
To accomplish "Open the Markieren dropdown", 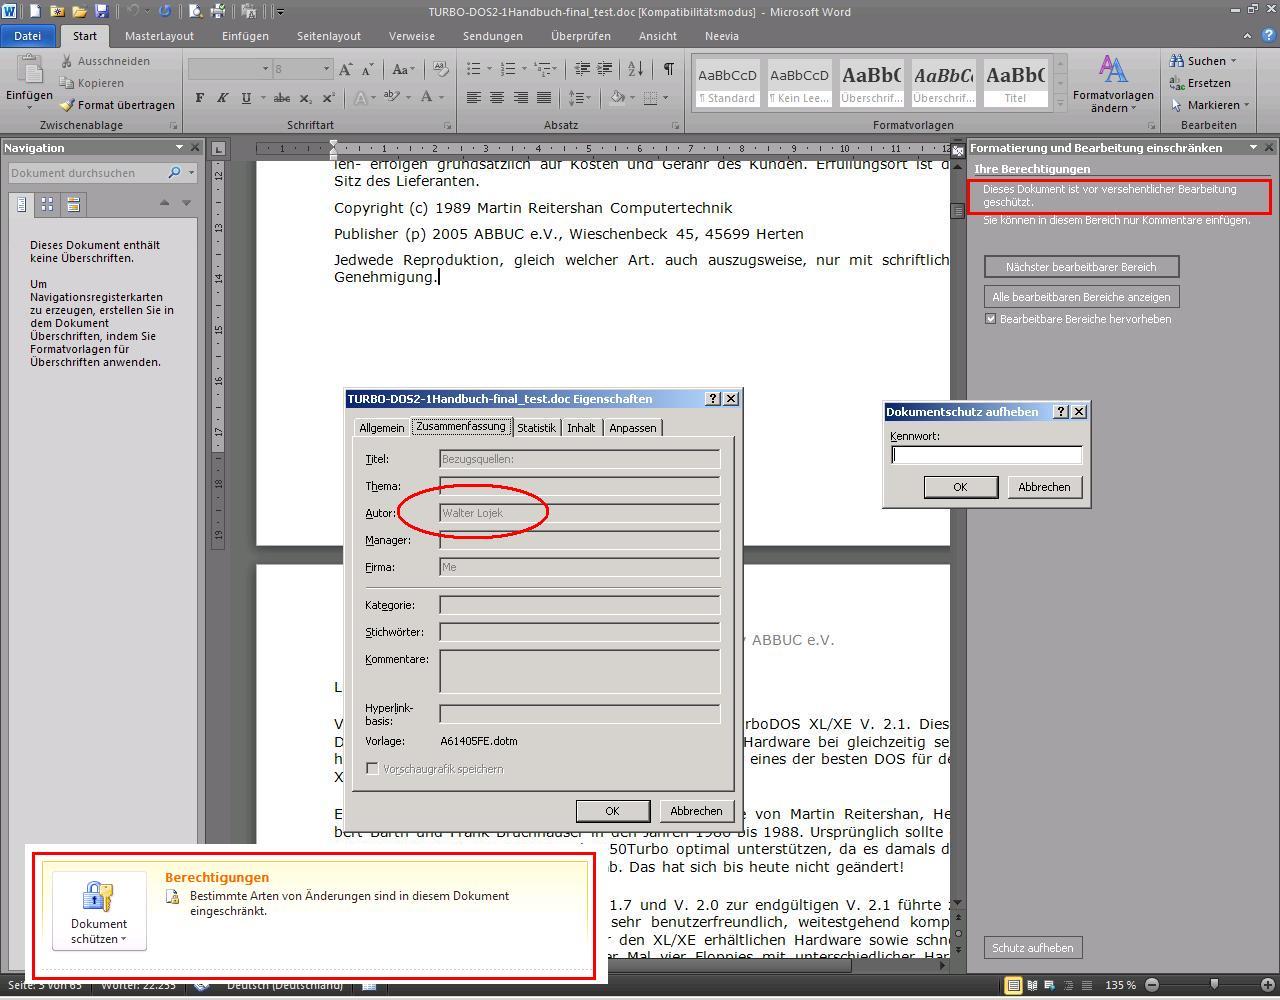I will (x=1247, y=105).
